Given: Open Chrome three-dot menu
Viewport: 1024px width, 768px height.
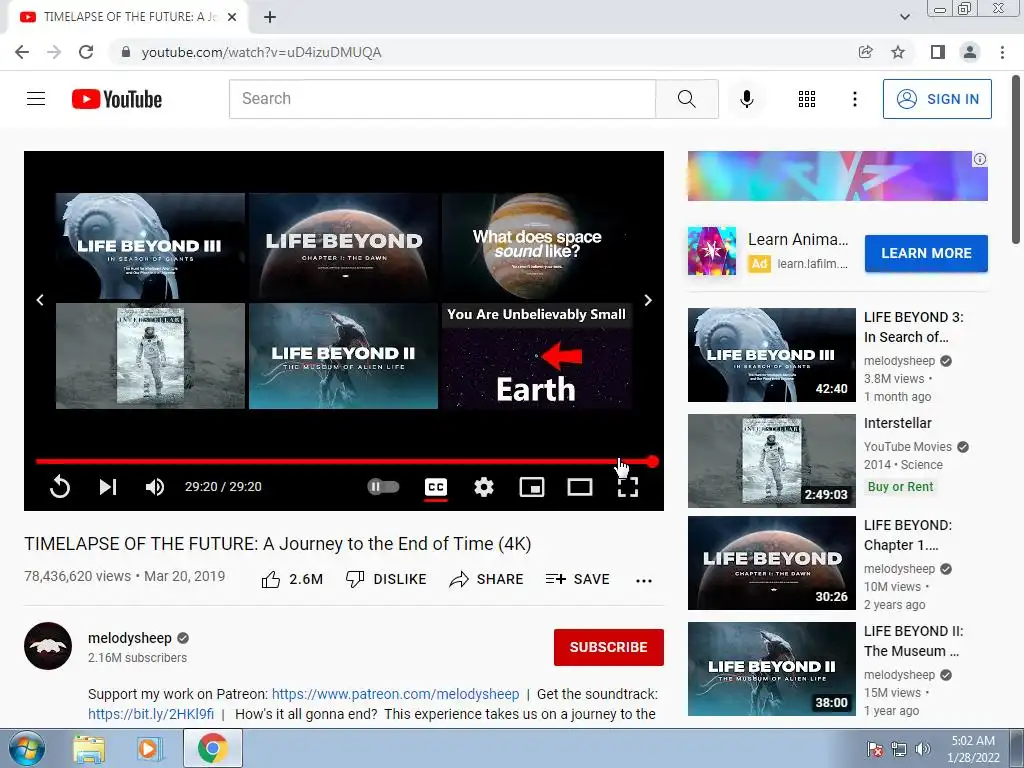Looking at the screenshot, I should click(x=1002, y=52).
